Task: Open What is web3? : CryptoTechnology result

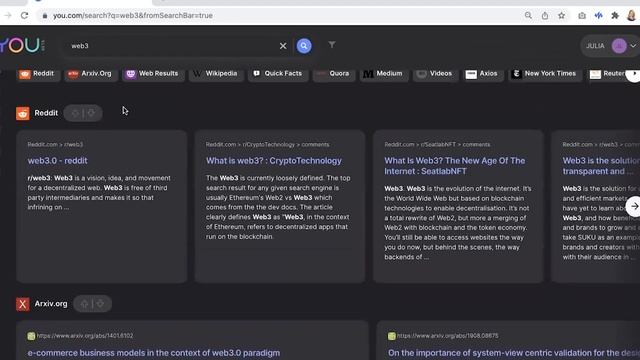Action: [x=273, y=161]
